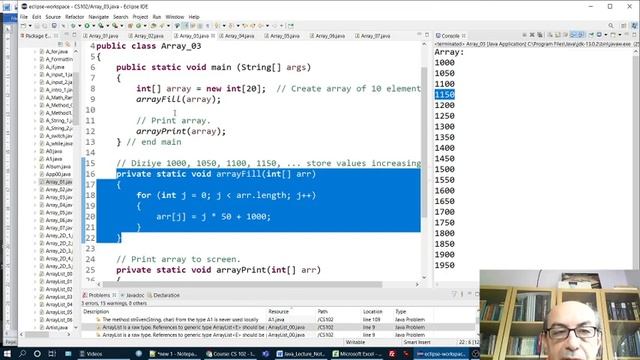Open Microsoft Excel from taskbar
The height and width of the screenshot is (360, 640).
point(357,354)
